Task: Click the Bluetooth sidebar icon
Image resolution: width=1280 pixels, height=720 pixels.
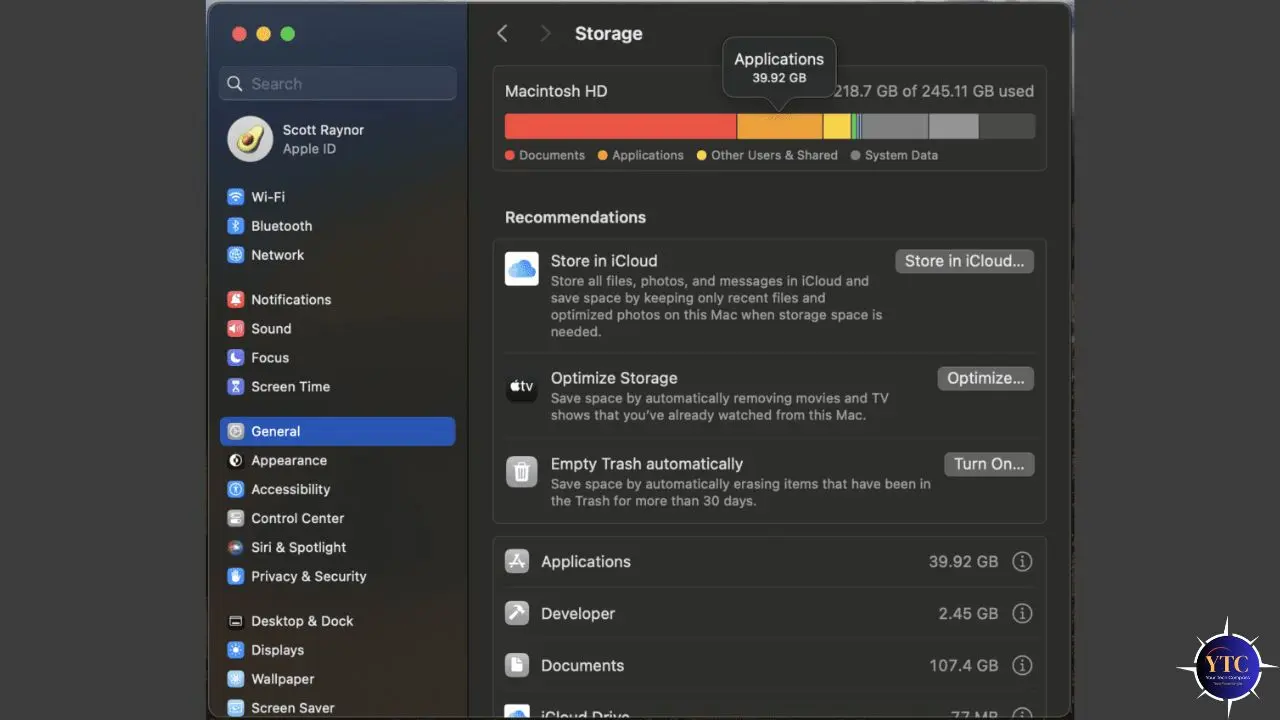Action: [x=235, y=226]
